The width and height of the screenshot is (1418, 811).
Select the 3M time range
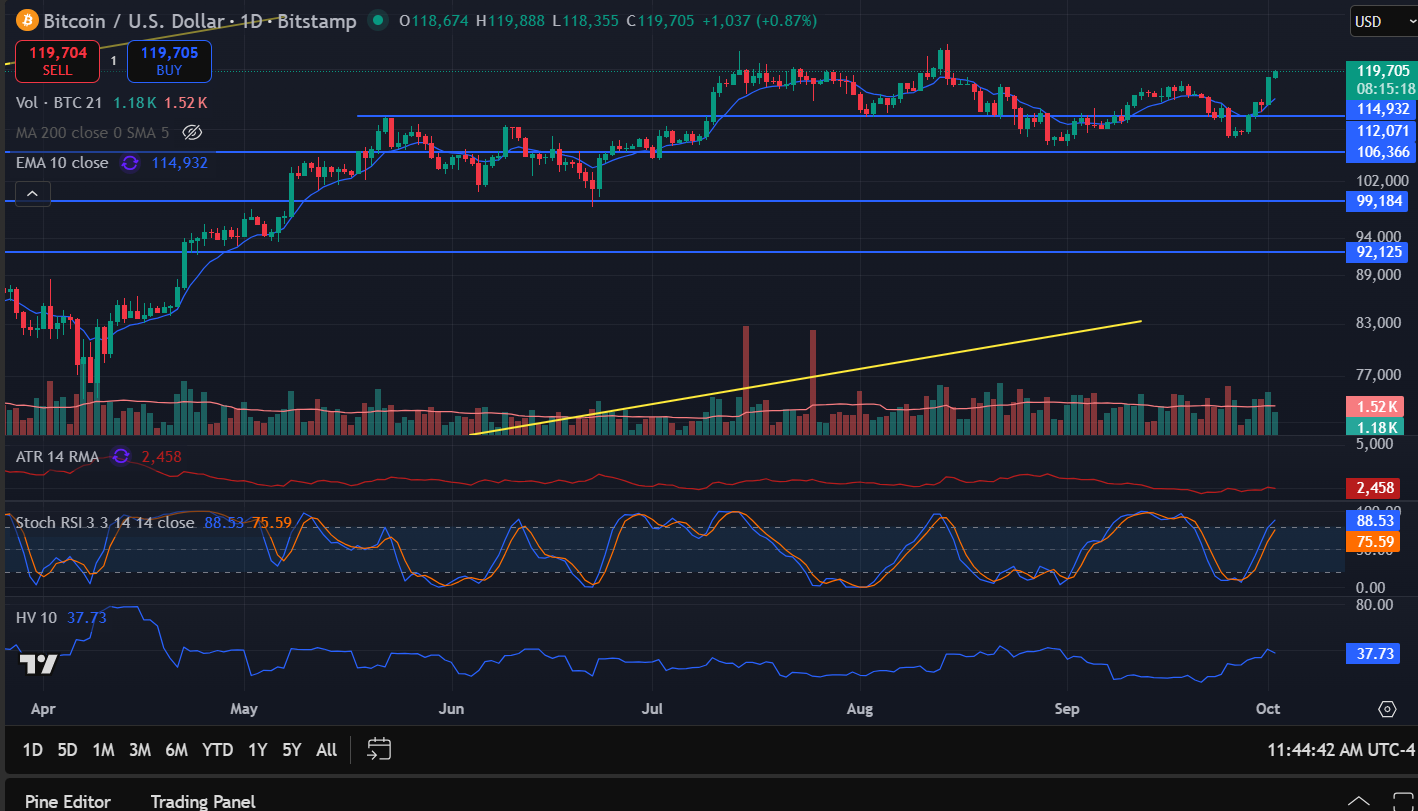pyautogui.click(x=140, y=750)
